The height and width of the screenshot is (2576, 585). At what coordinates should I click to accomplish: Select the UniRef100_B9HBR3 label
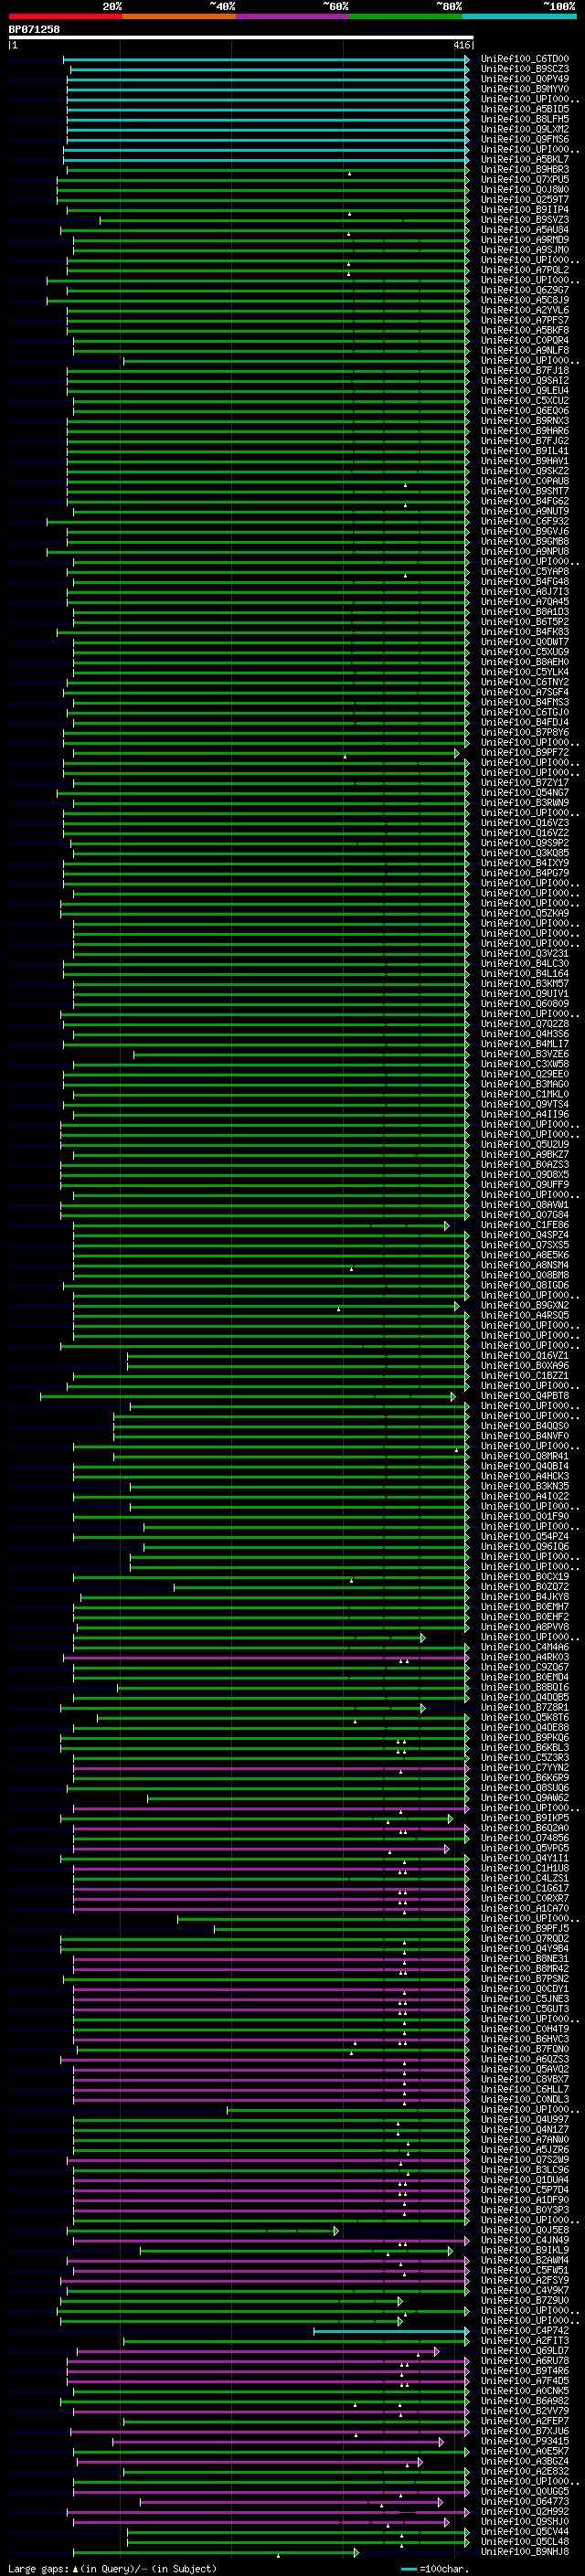point(524,170)
